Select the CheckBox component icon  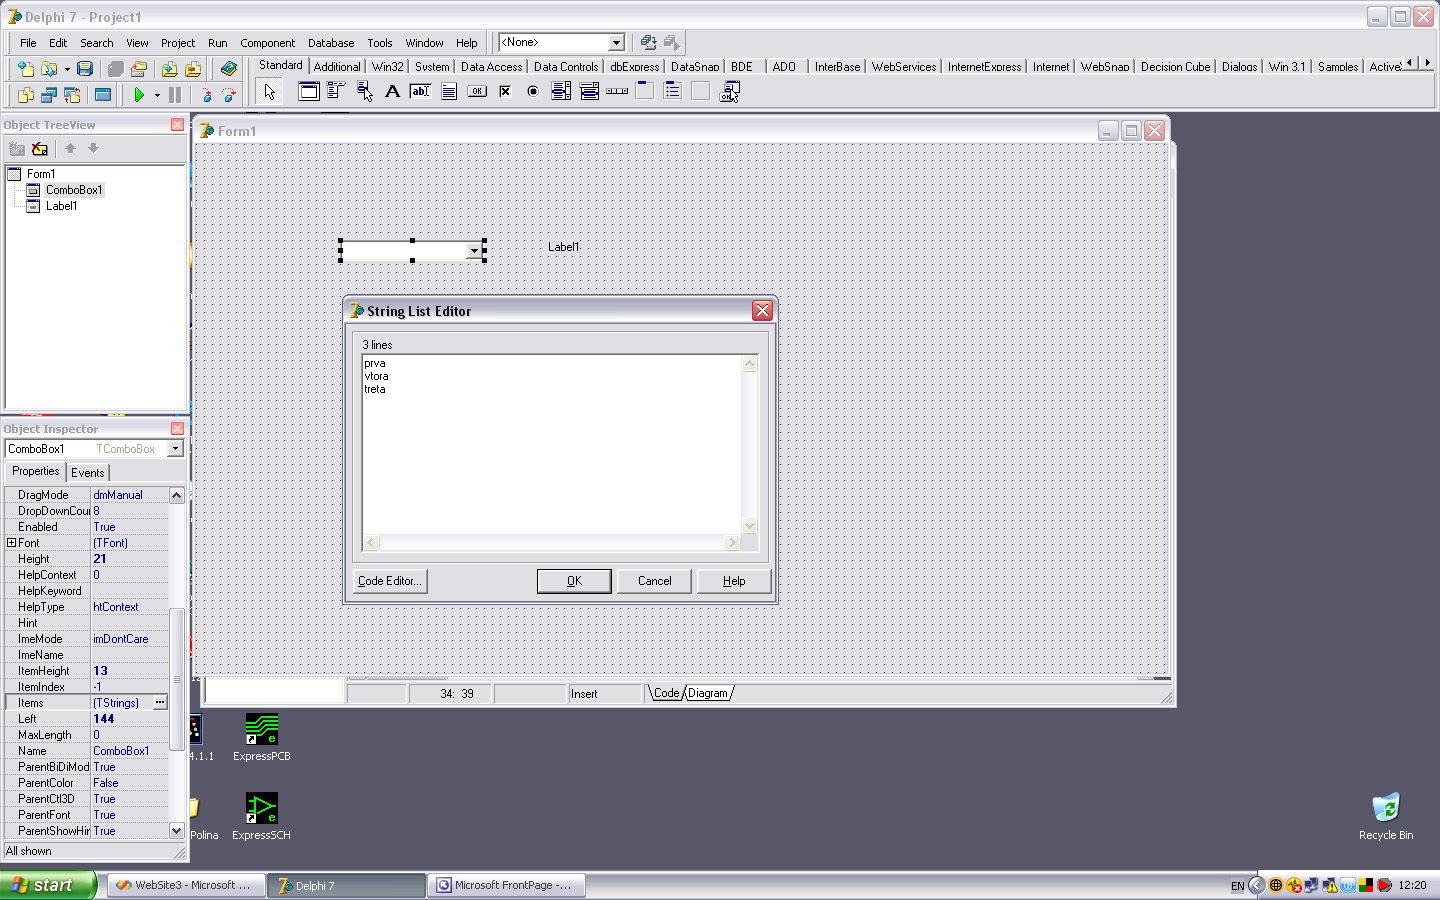505,91
